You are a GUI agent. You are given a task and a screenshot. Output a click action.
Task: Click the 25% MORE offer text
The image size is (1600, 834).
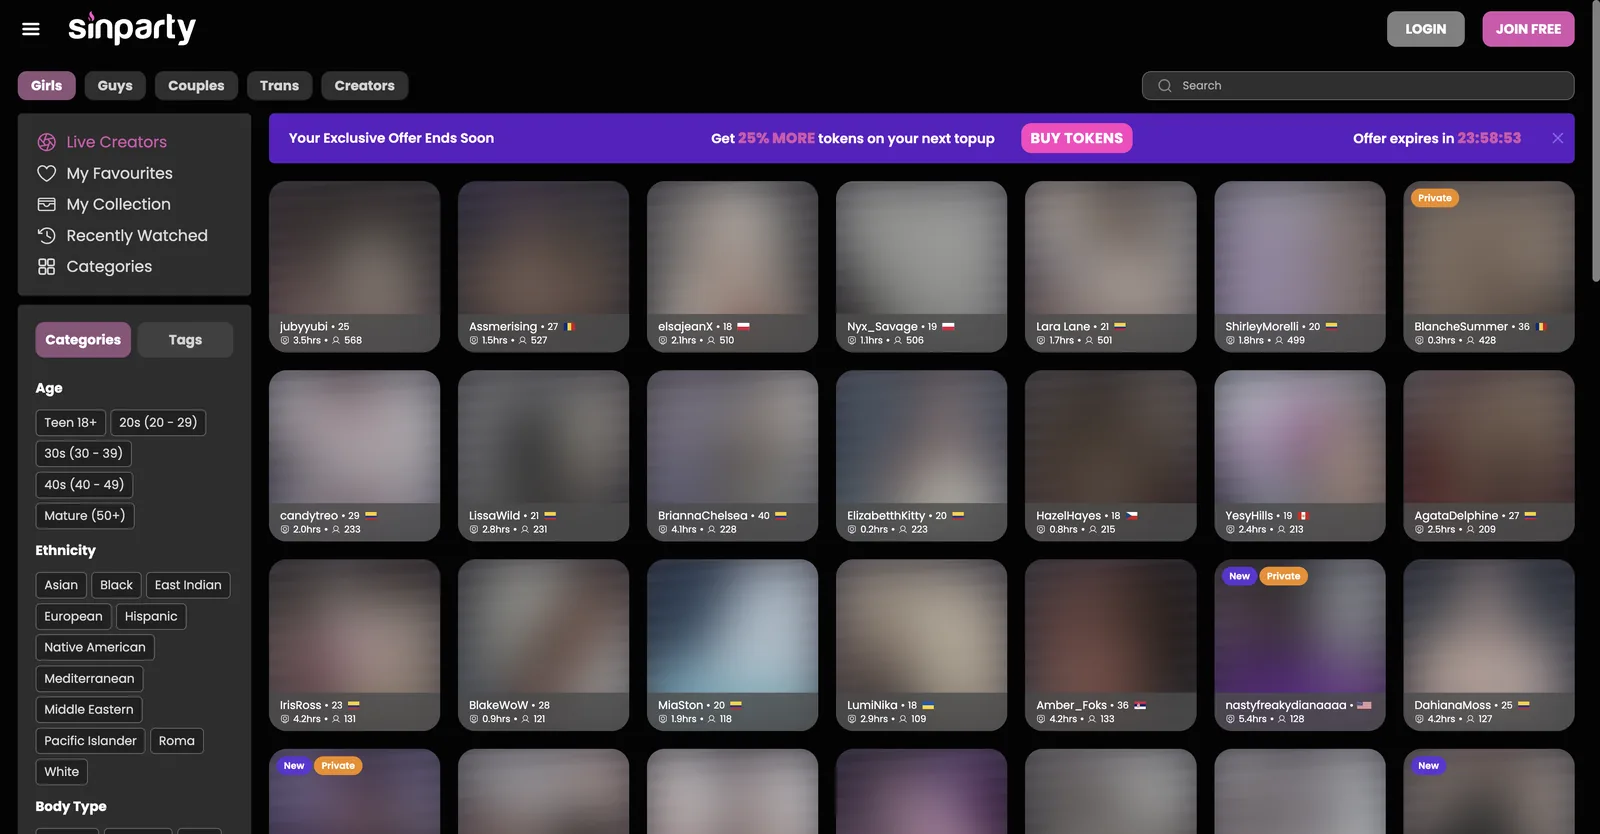point(776,138)
